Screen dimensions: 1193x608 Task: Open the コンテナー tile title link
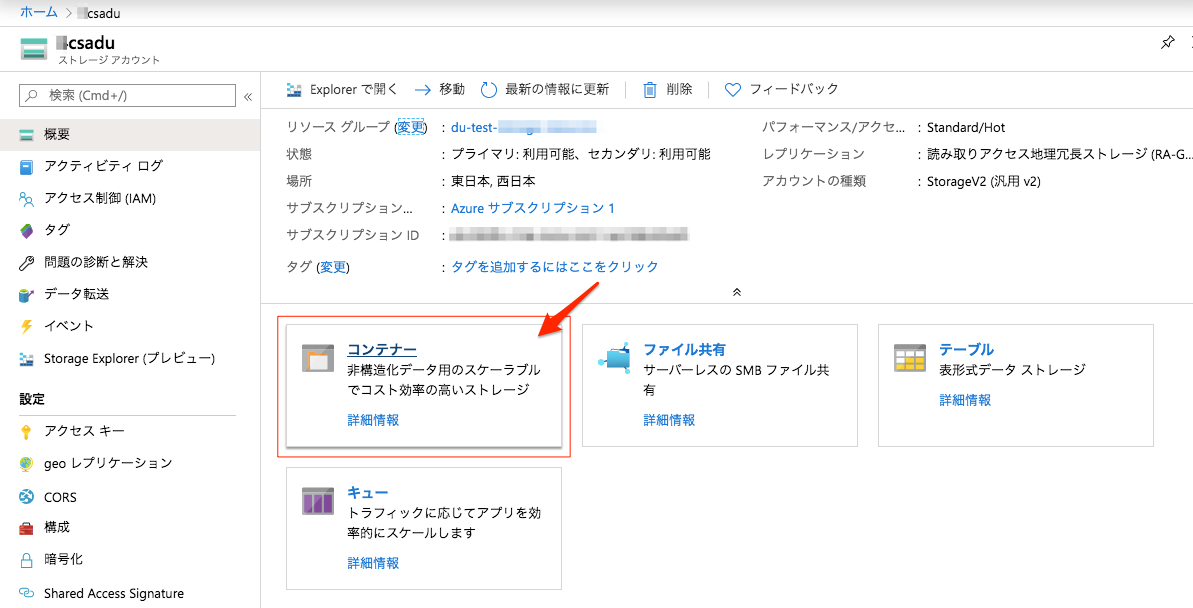click(x=382, y=350)
